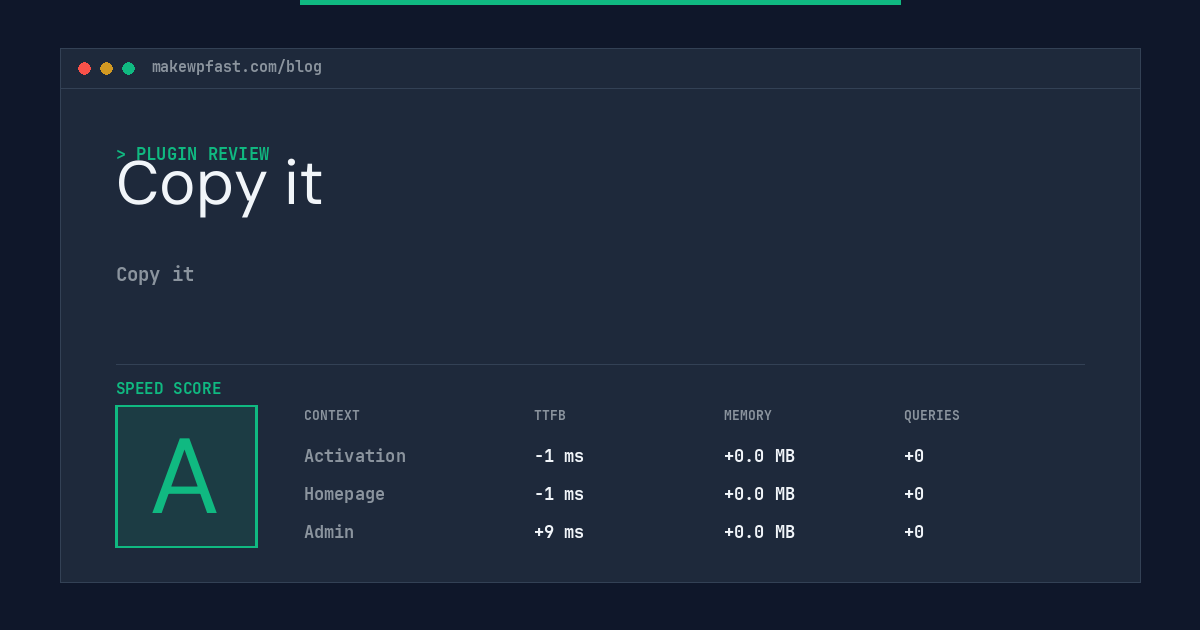Click the gray 'Copy it' subtitle
Screen dimensions: 1200x630
pyautogui.click(x=155, y=274)
